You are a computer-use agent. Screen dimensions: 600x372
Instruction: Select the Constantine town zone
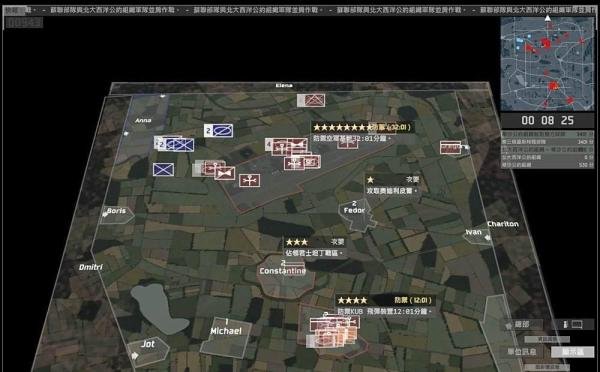pyautogui.click(x=285, y=277)
